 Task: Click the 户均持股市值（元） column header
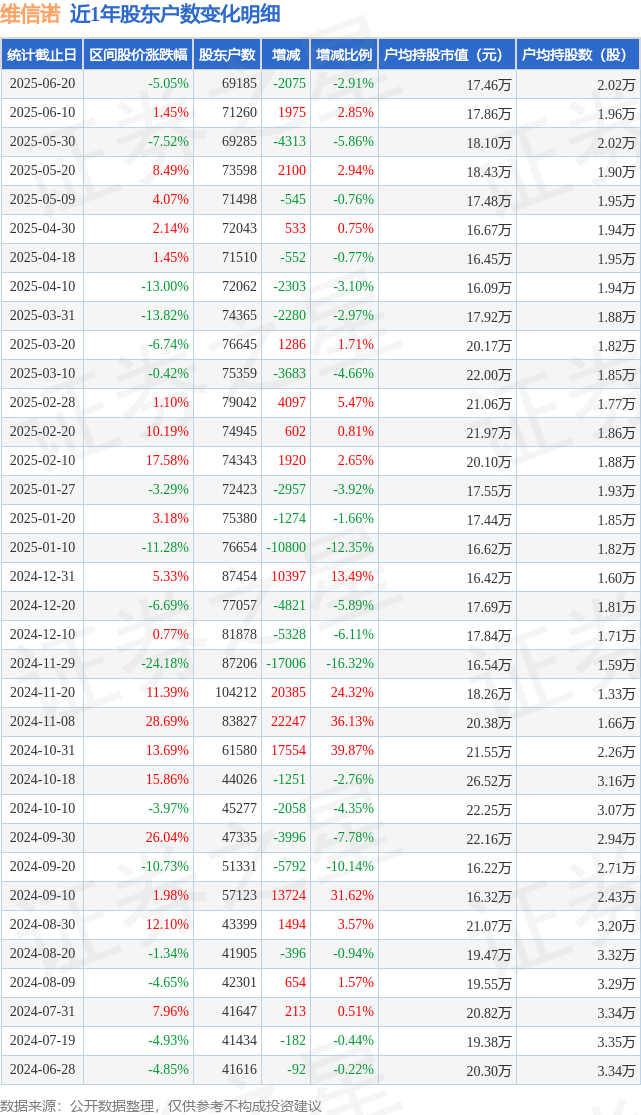(x=447, y=55)
